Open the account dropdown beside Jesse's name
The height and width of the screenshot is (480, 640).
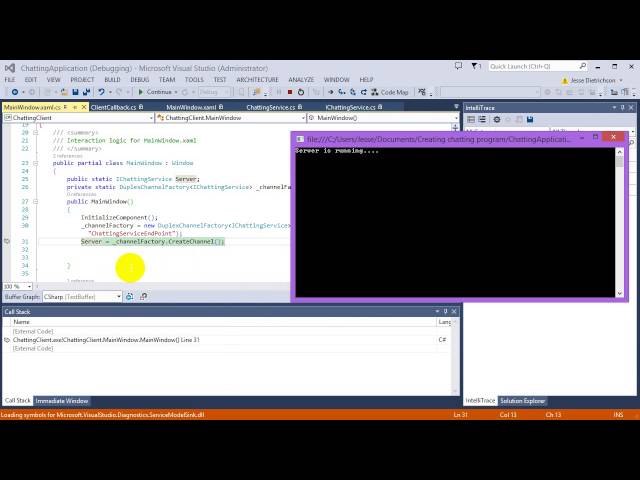[621, 80]
